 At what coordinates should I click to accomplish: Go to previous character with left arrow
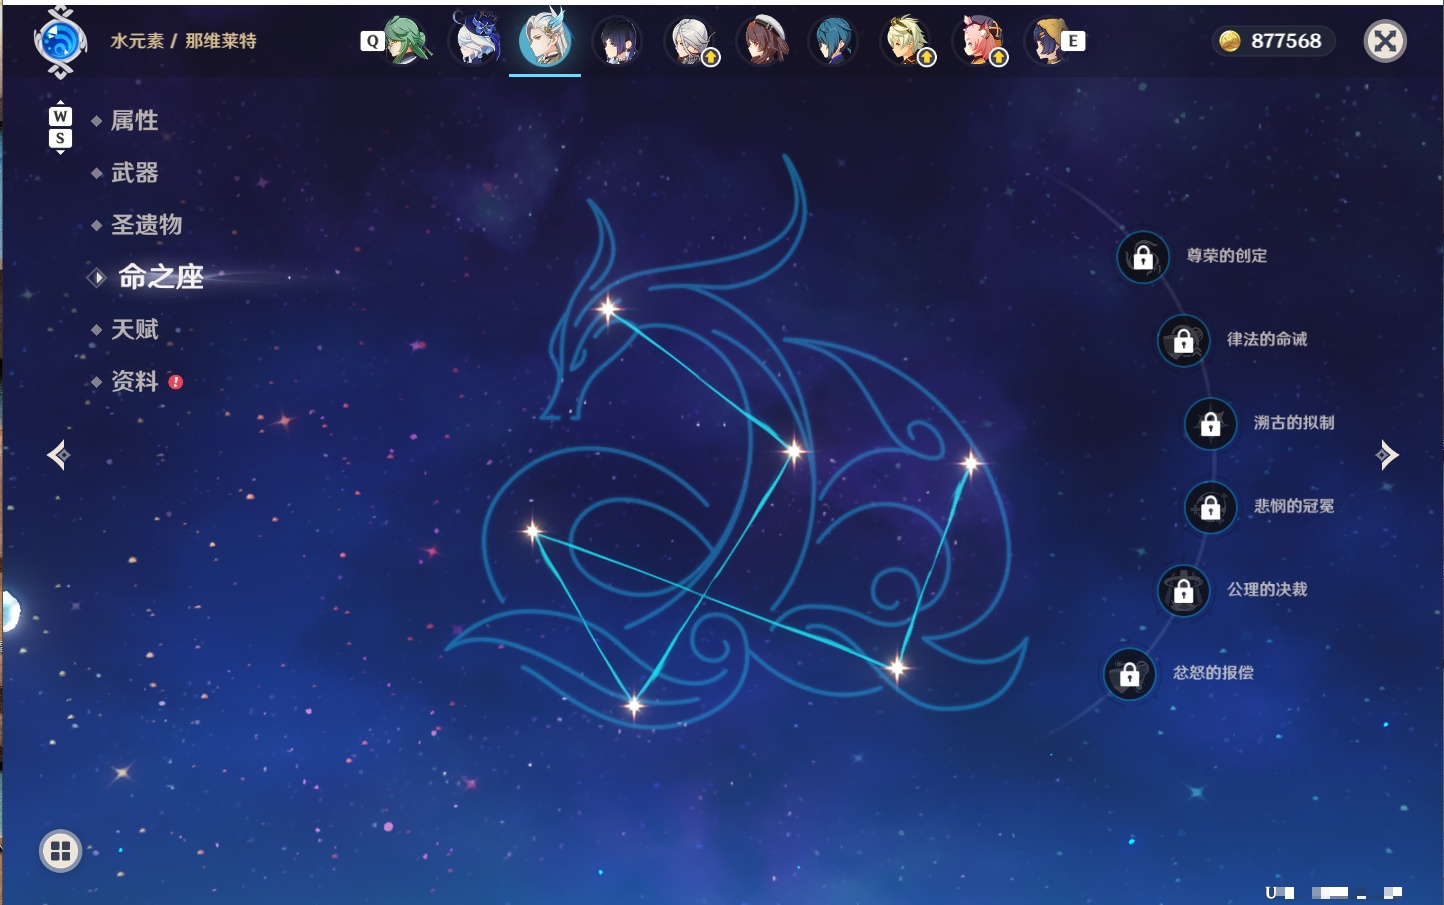pos(58,455)
